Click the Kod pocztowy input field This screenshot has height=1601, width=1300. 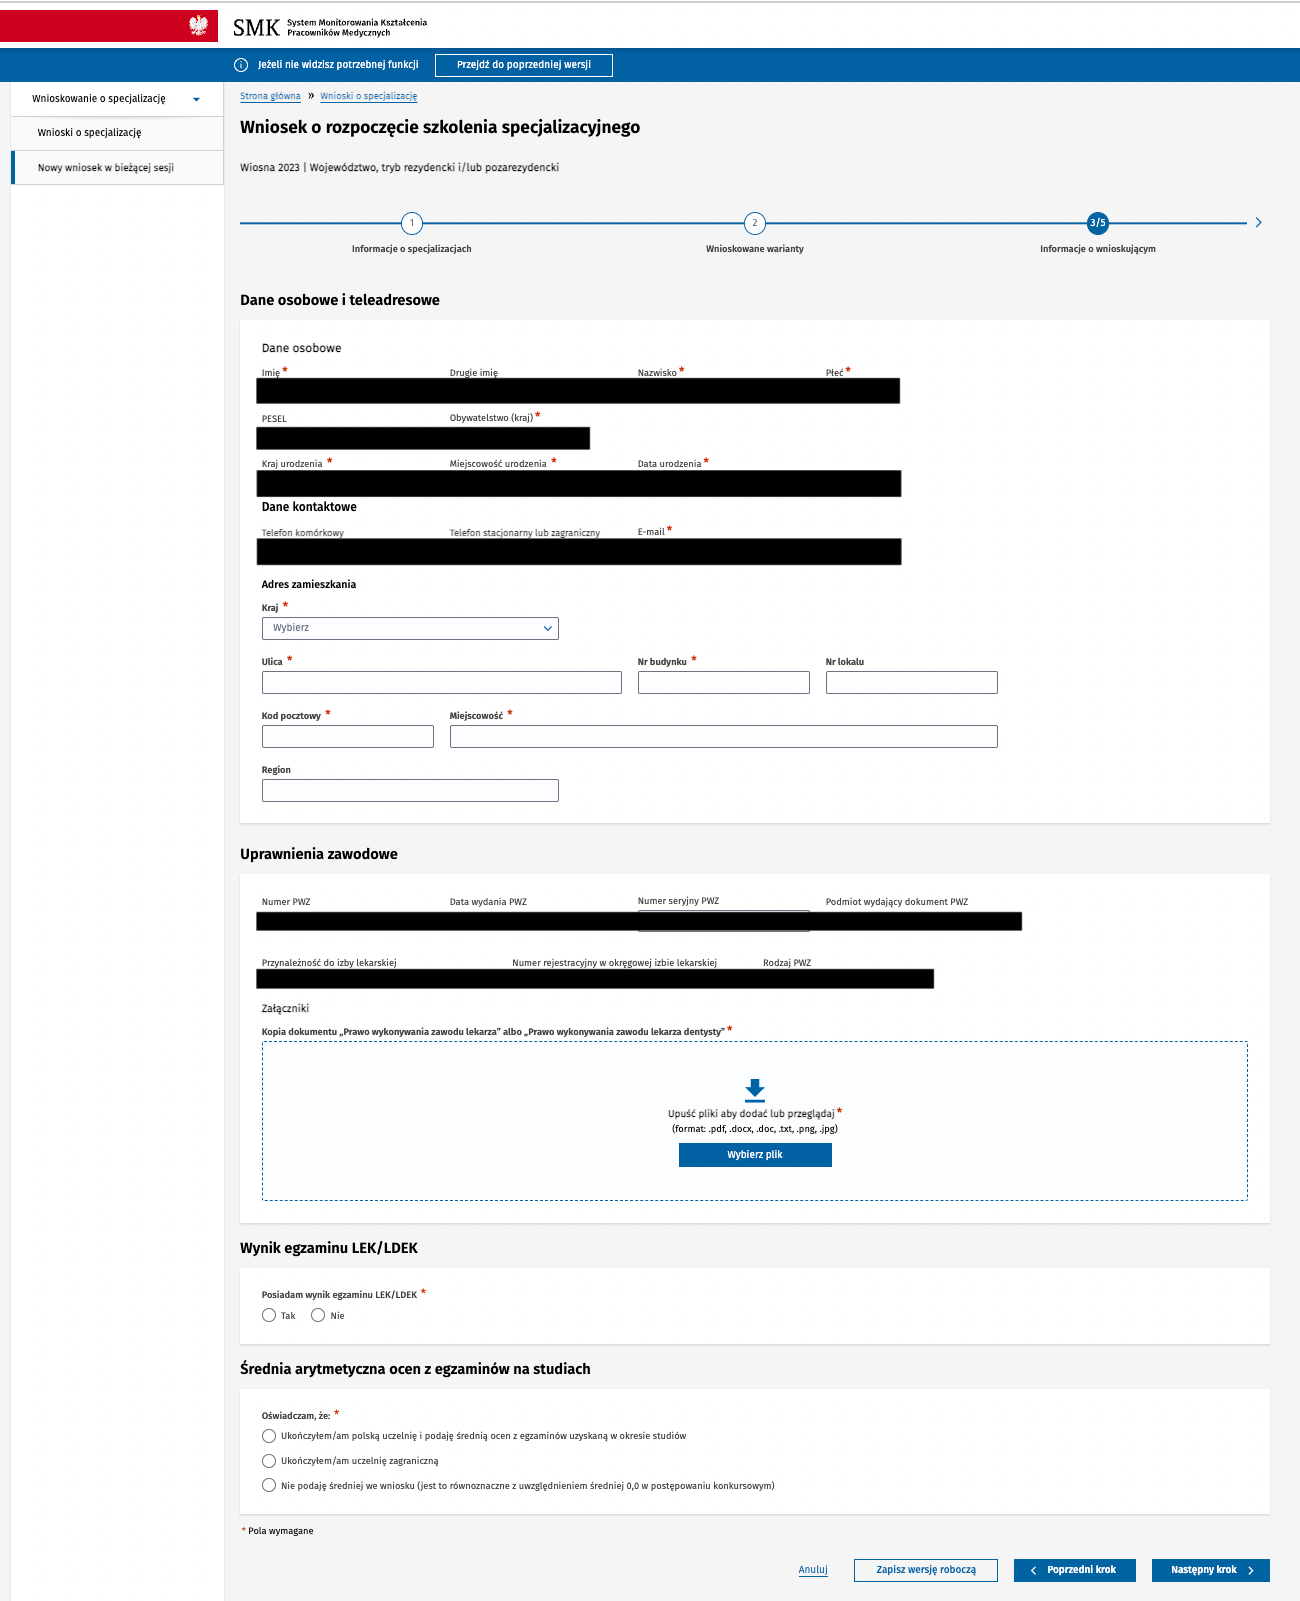(x=347, y=736)
